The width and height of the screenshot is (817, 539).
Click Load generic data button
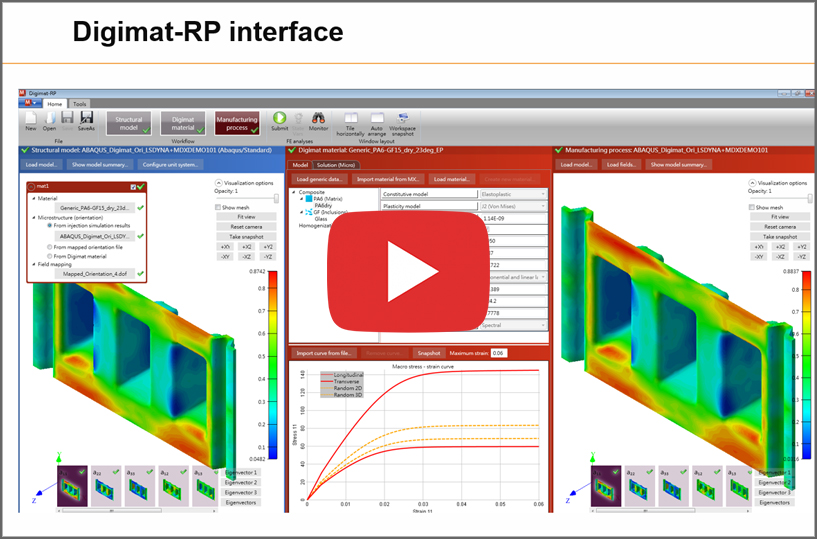[x=319, y=179]
